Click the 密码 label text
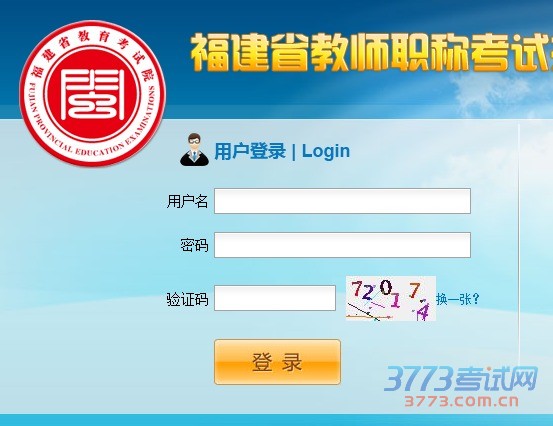 (x=194, y=245)
